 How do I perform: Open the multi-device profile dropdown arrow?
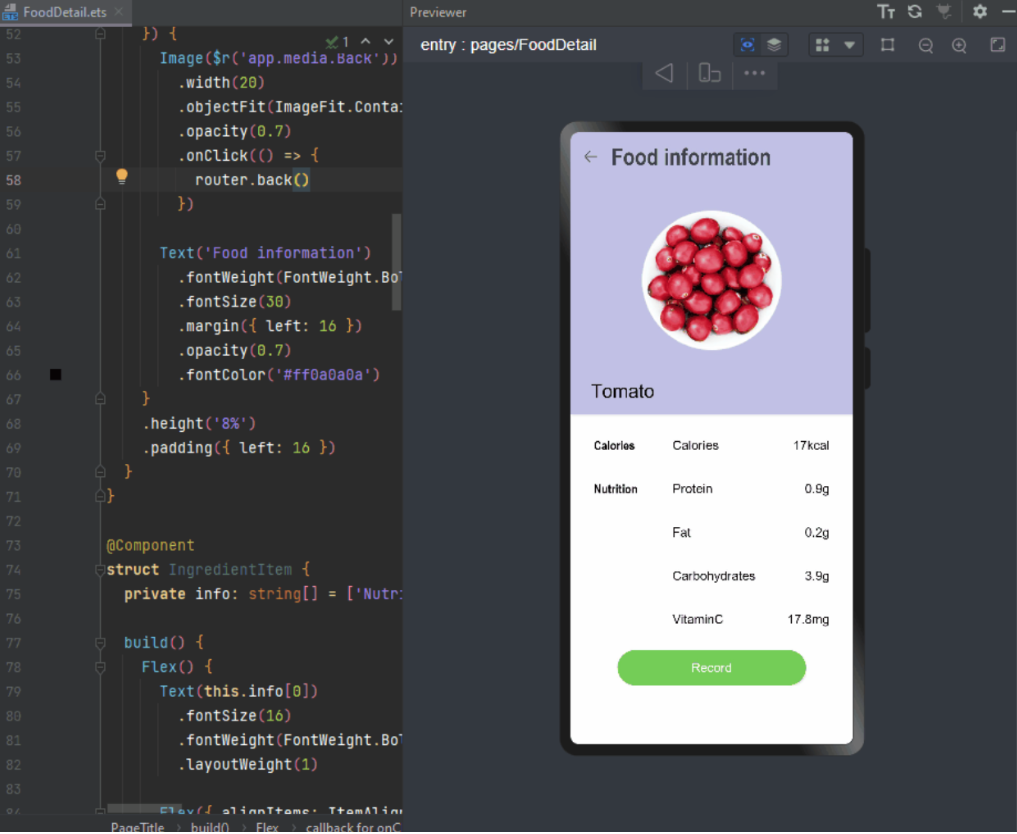pos(849,46)
